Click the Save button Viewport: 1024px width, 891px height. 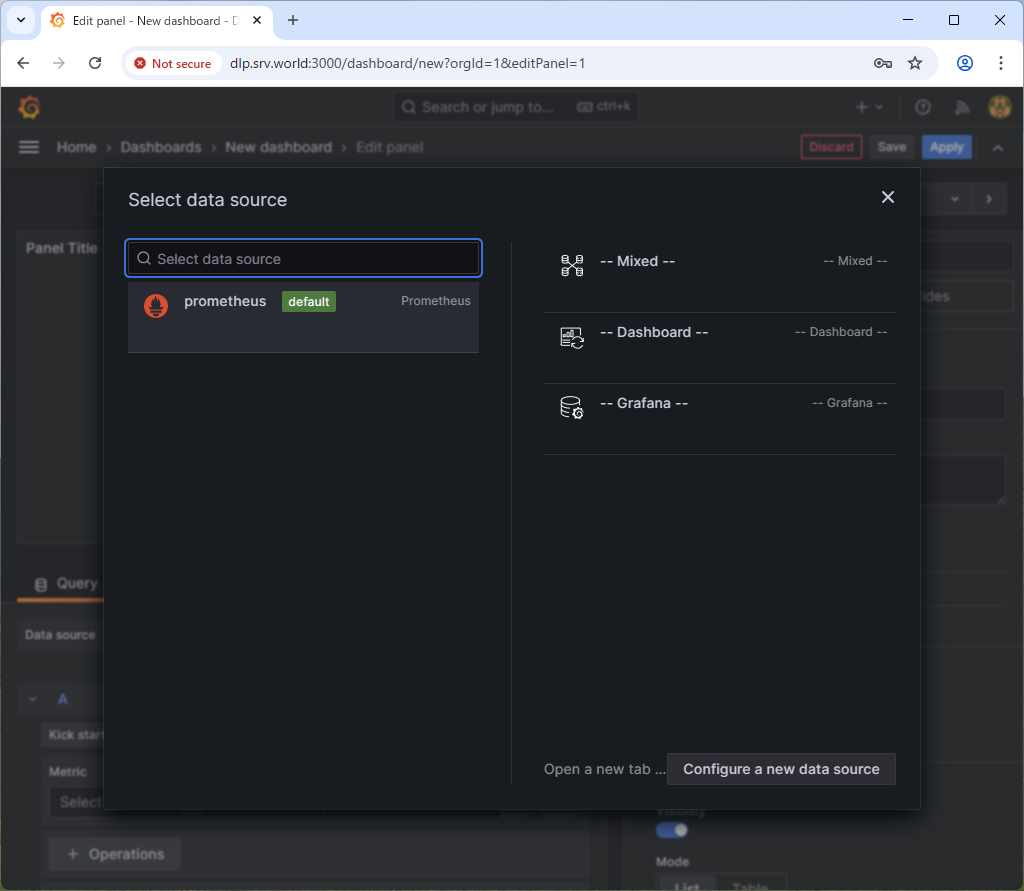click(x=891, y=147)
